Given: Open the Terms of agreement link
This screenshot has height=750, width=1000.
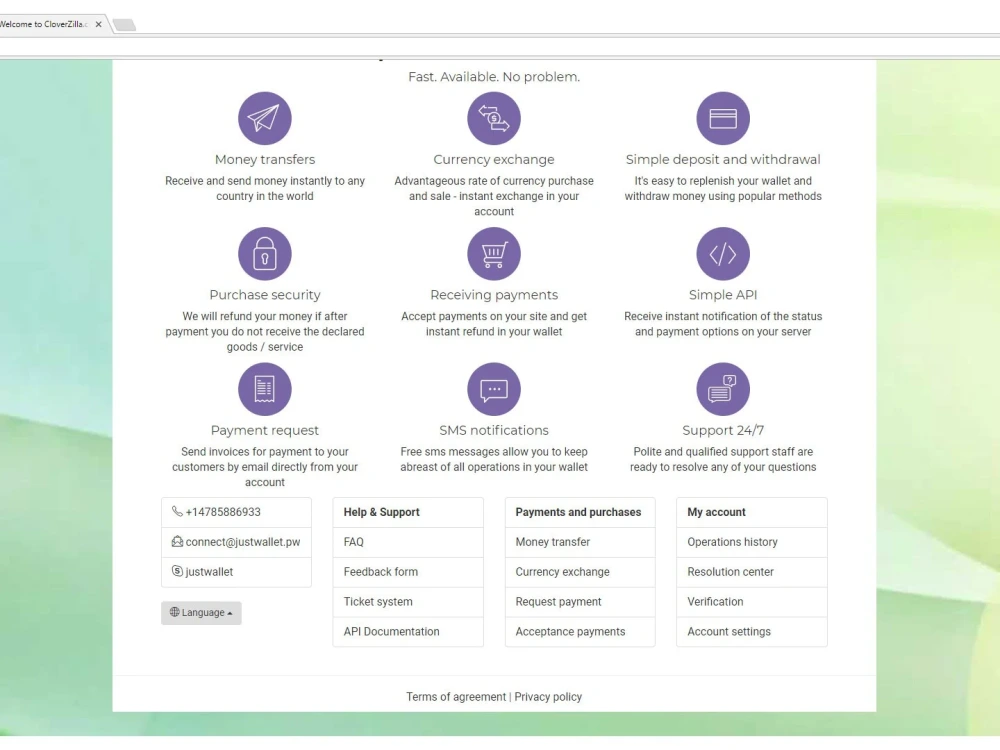Looking at the screenshot, I should pos(456,697).
